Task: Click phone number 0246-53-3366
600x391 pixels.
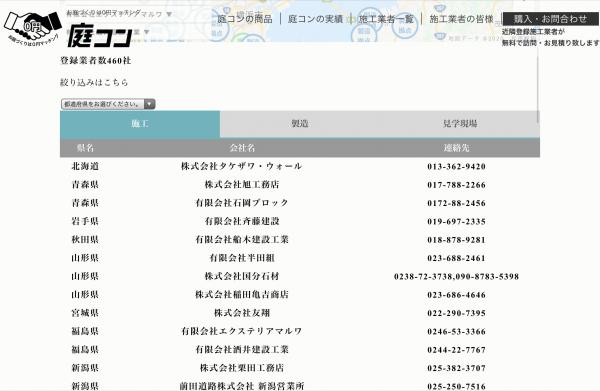Action: pyautogui.click(x=457, y=332)
